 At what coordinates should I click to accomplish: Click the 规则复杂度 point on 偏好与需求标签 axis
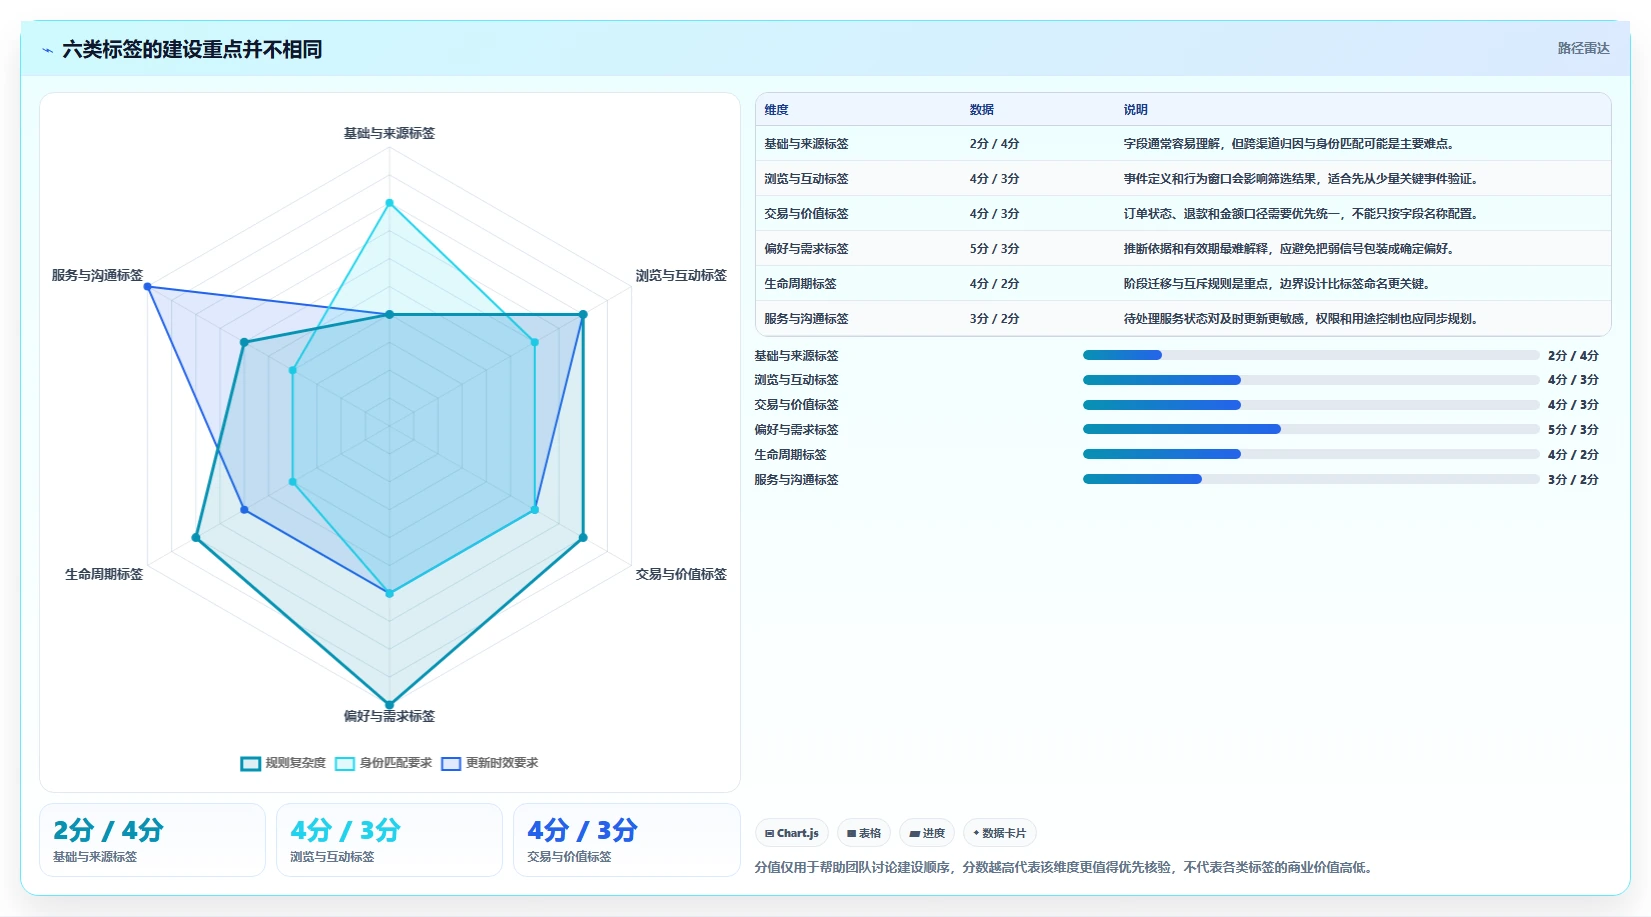point(390,705)
